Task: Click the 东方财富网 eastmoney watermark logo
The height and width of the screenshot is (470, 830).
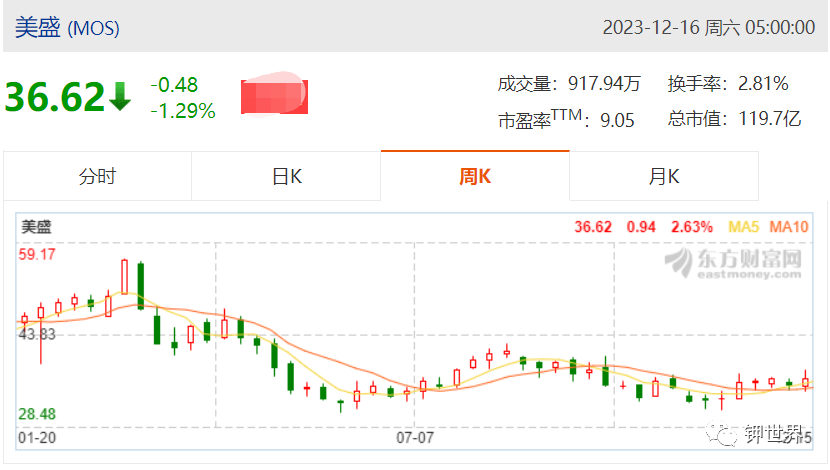Action: (733, 263)
